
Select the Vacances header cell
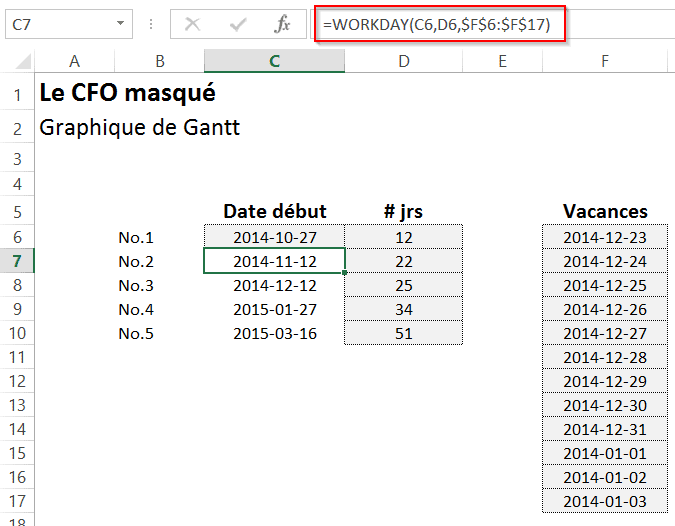[x=604, y=212]
